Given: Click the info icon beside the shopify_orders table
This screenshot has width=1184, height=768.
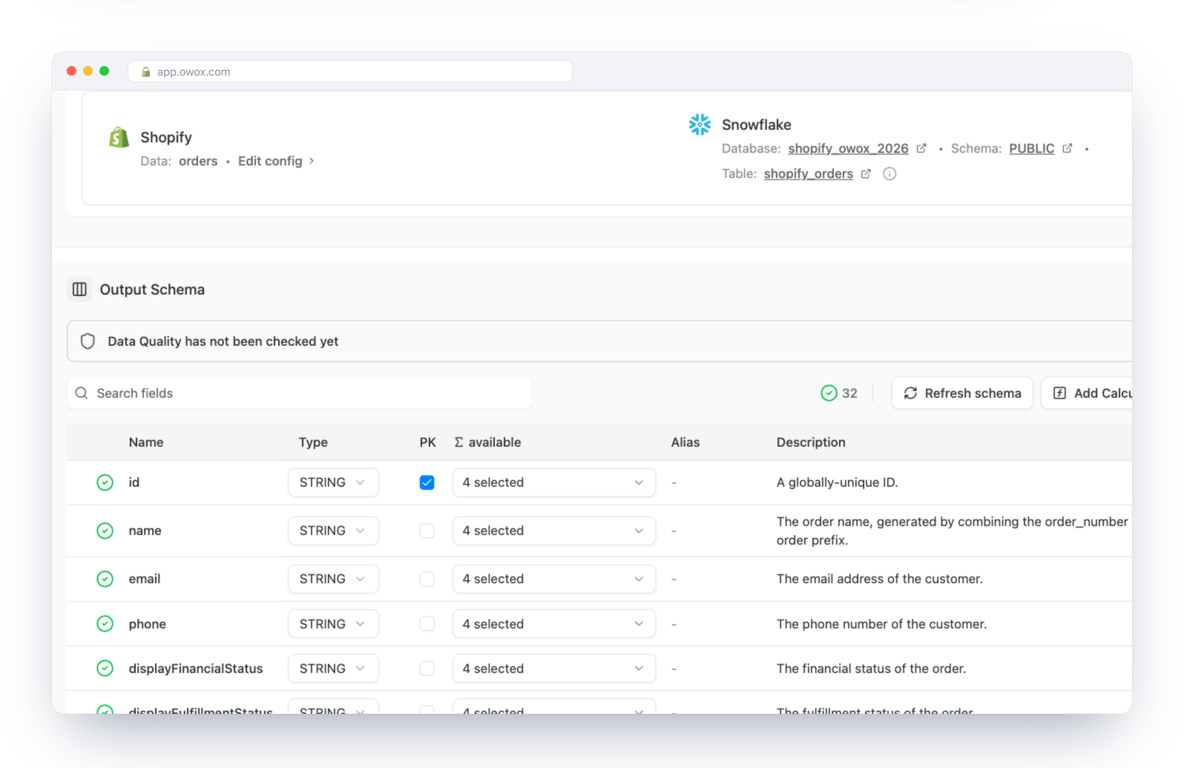Looking at the screenshot, I should coord(890,174).
